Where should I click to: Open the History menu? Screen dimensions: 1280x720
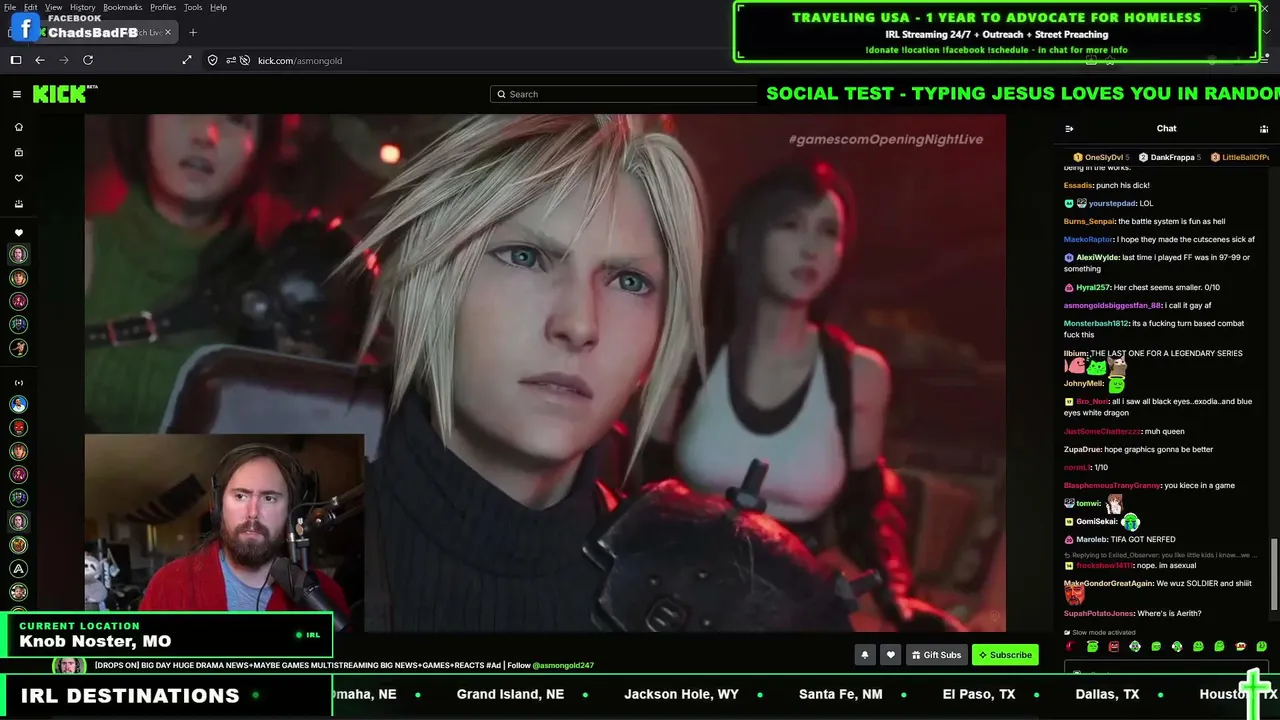pyautogui.click(x=83, y=7)
